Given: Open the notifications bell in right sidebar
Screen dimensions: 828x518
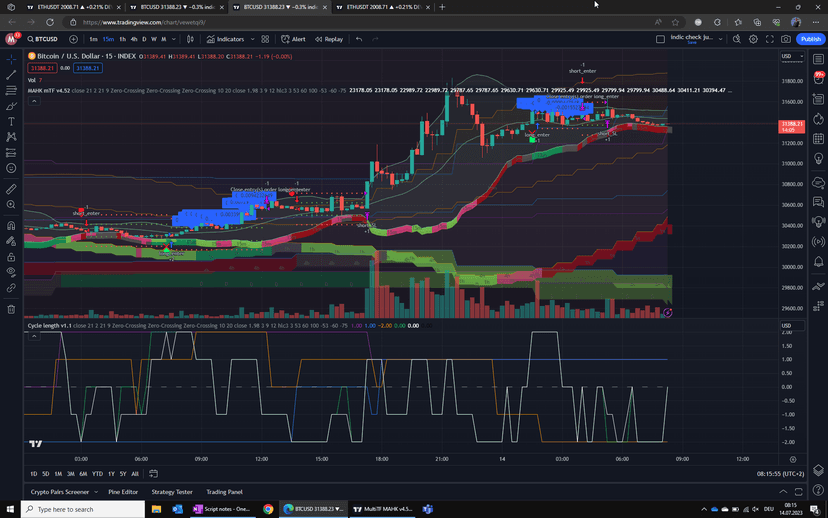Looking at the screenshot, I should click(818, 261).
